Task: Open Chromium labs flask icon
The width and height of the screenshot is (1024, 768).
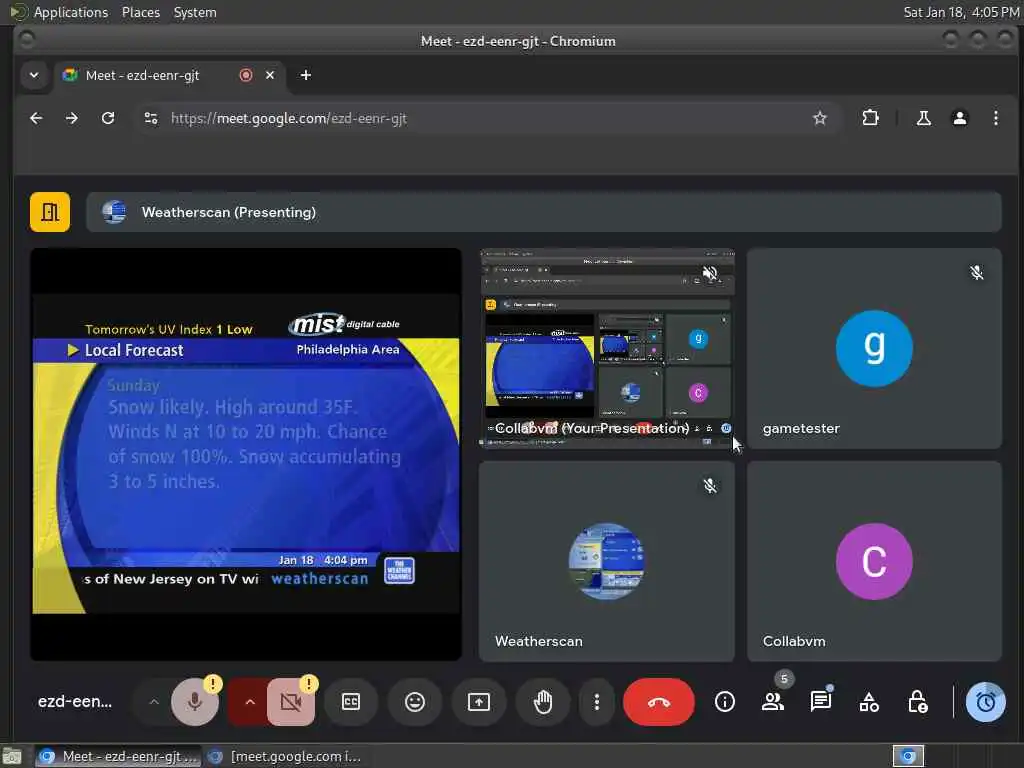Action: pyautogui.click(x=923, y=118)
